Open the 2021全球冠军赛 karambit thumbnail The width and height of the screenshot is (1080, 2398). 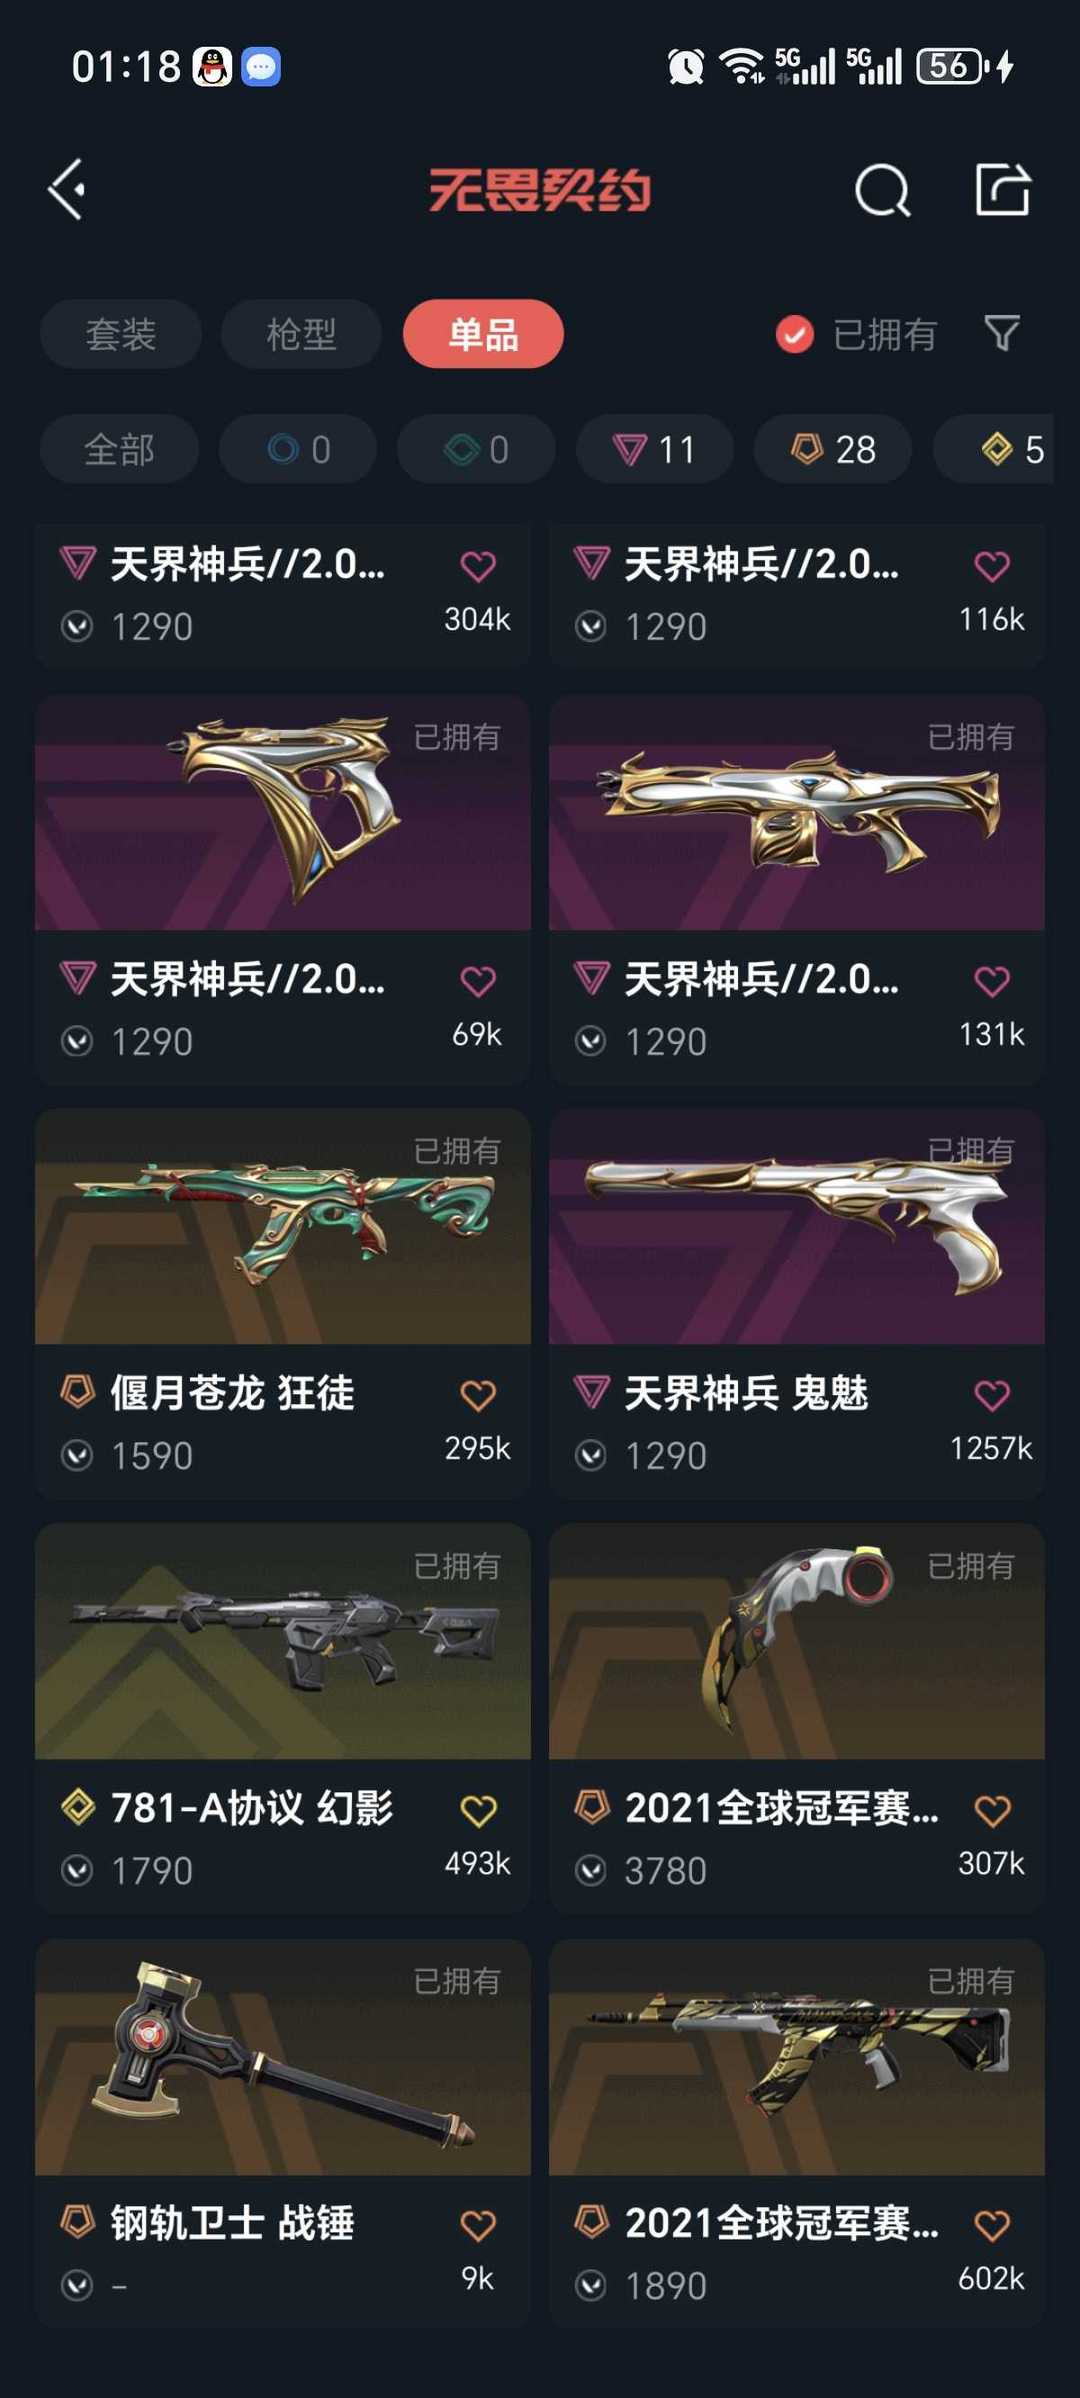[797, 1641]
